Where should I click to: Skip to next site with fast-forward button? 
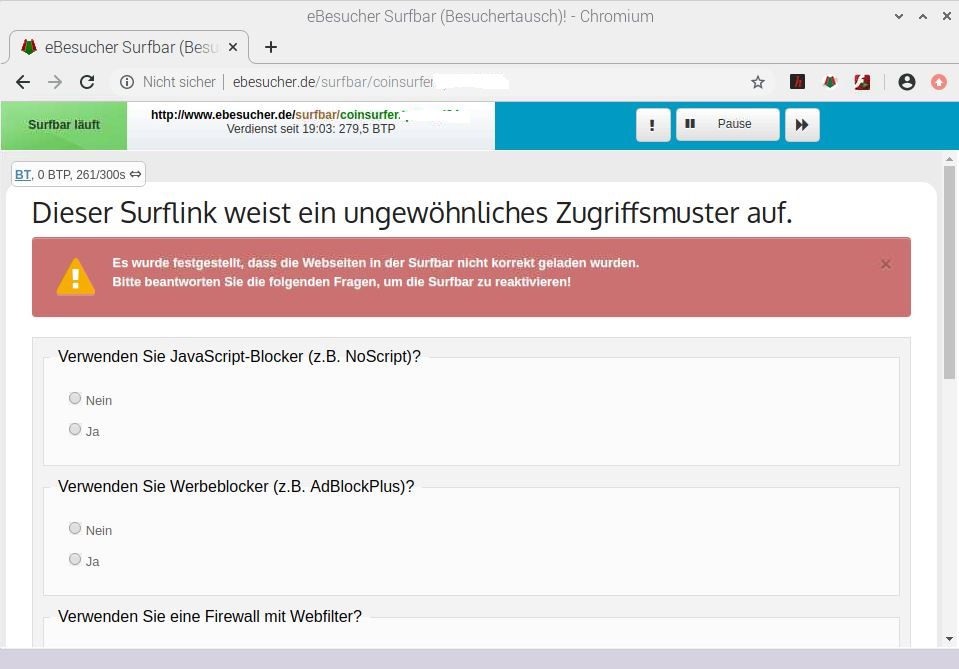tap(802, 125)
